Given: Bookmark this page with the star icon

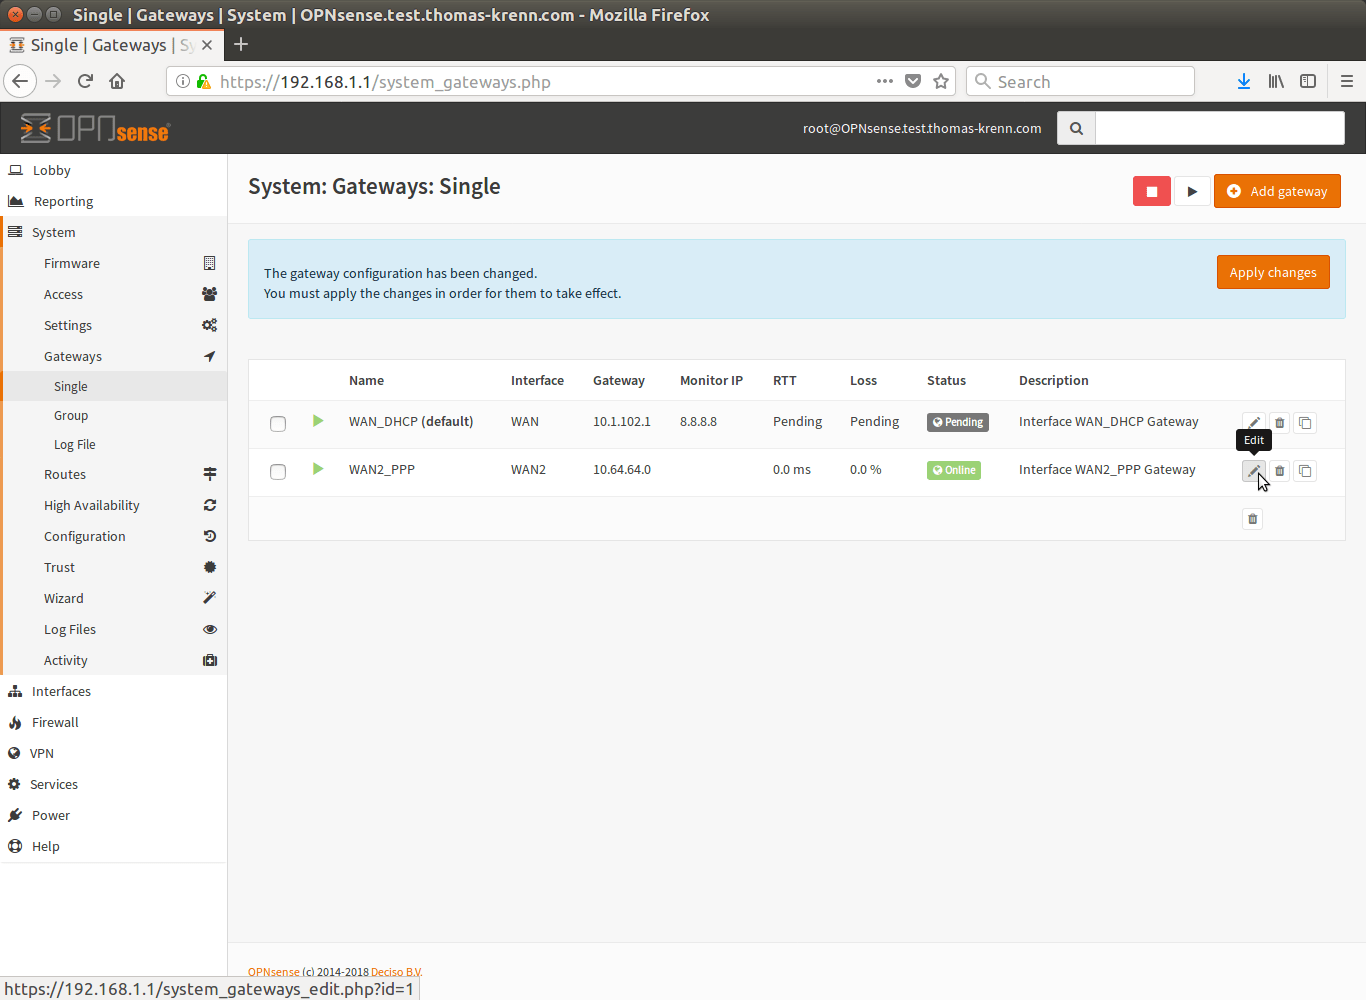Looking at the screenshot, I should pyautogui.click(x=941, y=82).
